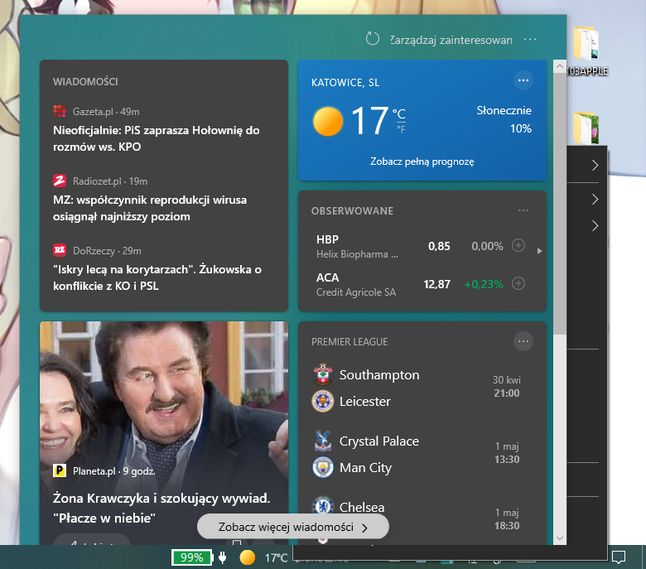Click the PREMIER LEAGUE section heading
Image resolution: width=646 pixels, height=569 pixels.
[349, 342]
